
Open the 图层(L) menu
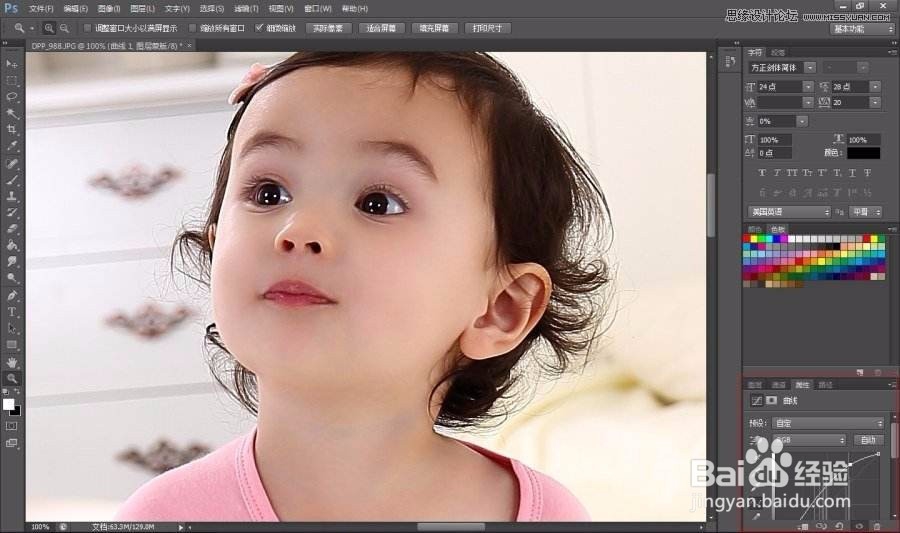click(x=142, y=9)
